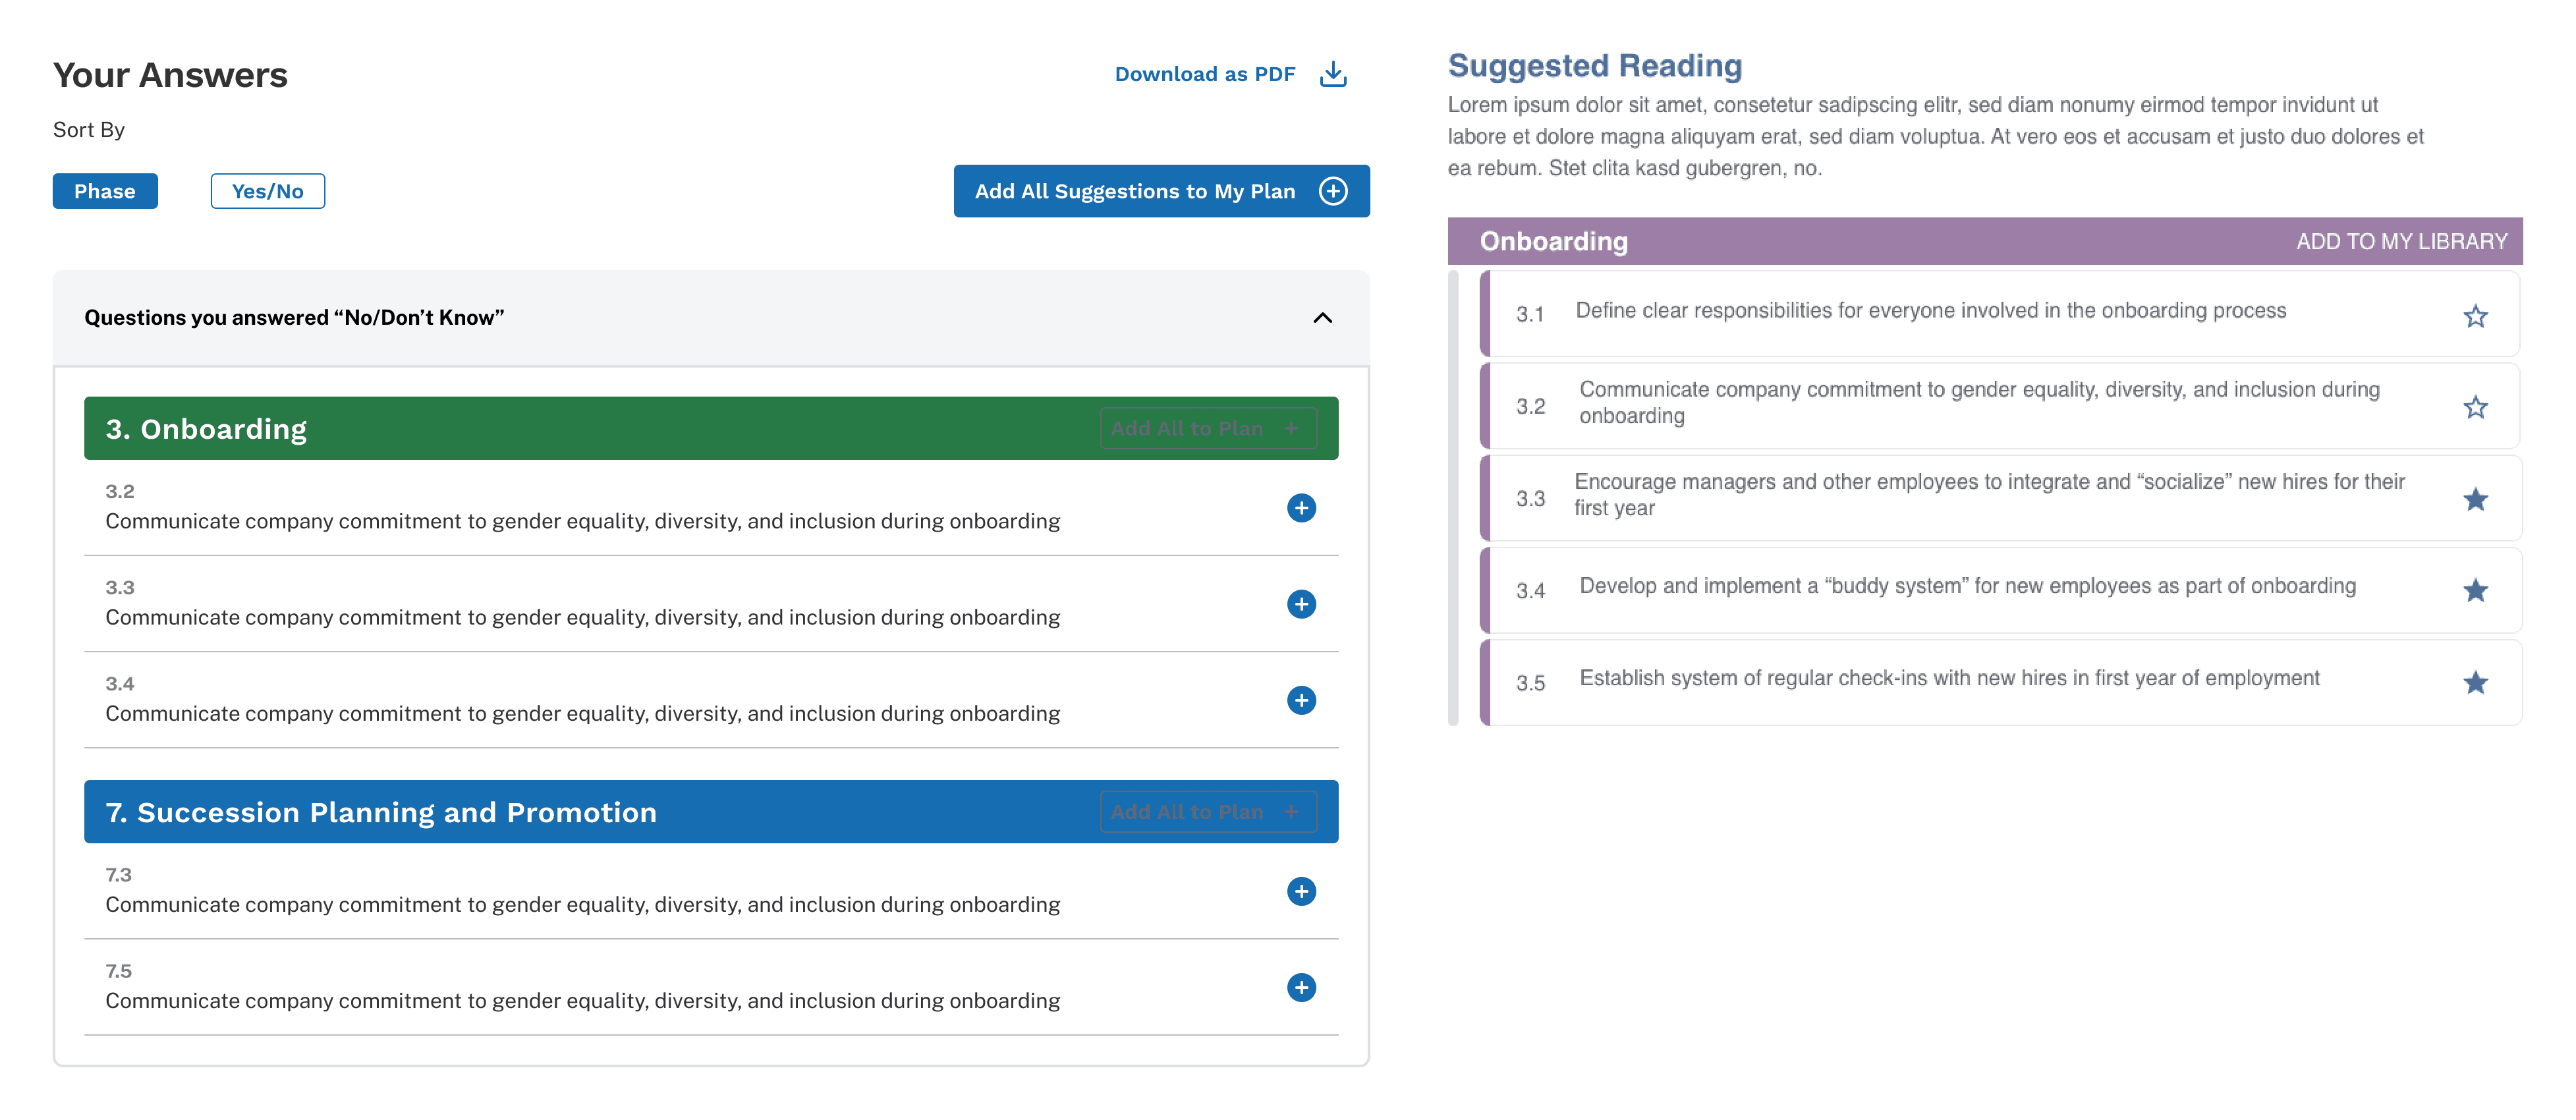
Task: Add question 3.2 to plan with plus icon
Action: (1301, 508)
